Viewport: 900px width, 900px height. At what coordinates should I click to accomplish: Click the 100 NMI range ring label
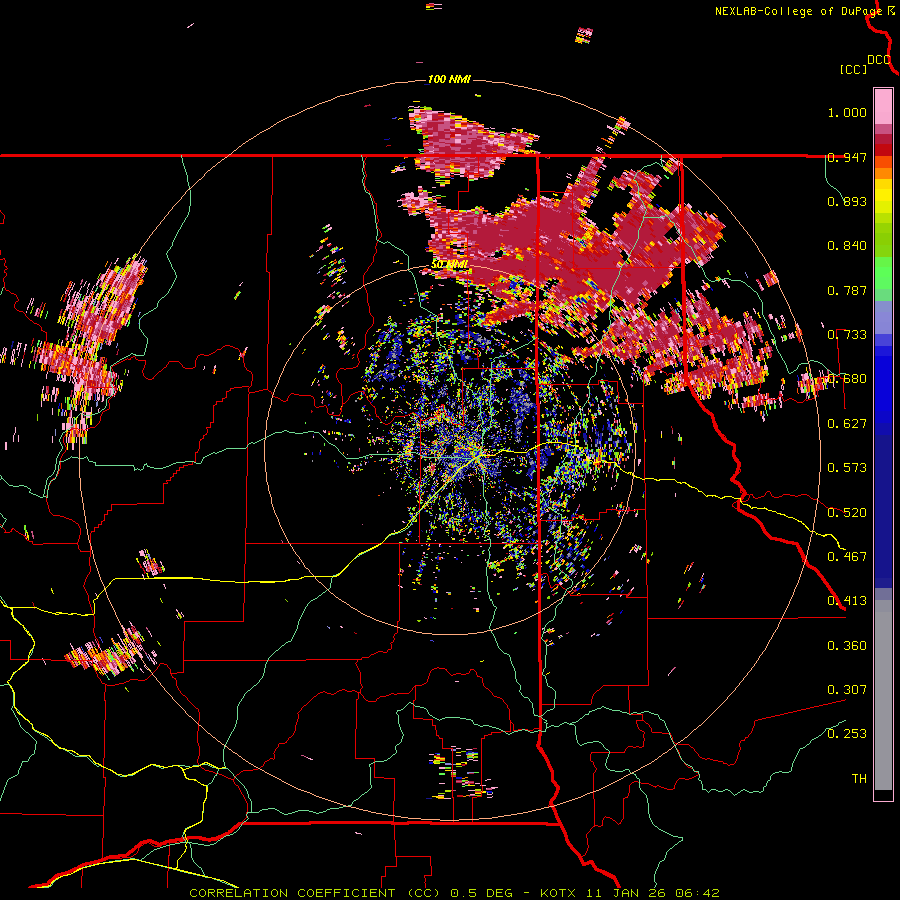pyautogui.click(x=449, y=79)
